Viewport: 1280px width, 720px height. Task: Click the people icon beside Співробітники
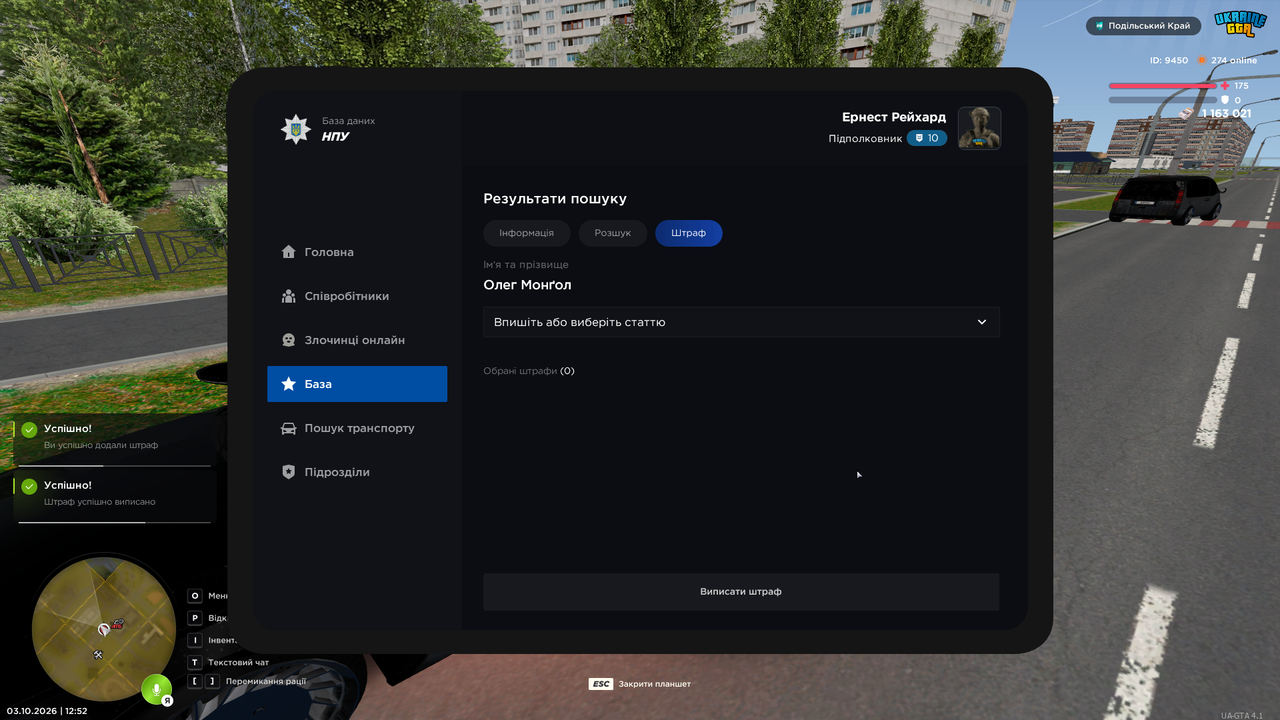pyautogui.click(x=288, y=296)
